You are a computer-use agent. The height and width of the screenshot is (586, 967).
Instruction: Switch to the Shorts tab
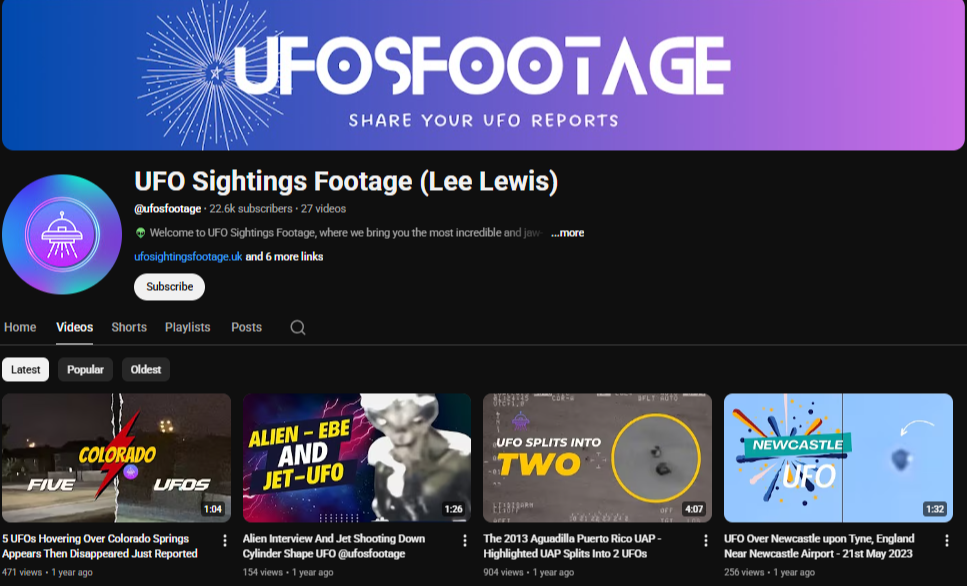tap(129, 327)
